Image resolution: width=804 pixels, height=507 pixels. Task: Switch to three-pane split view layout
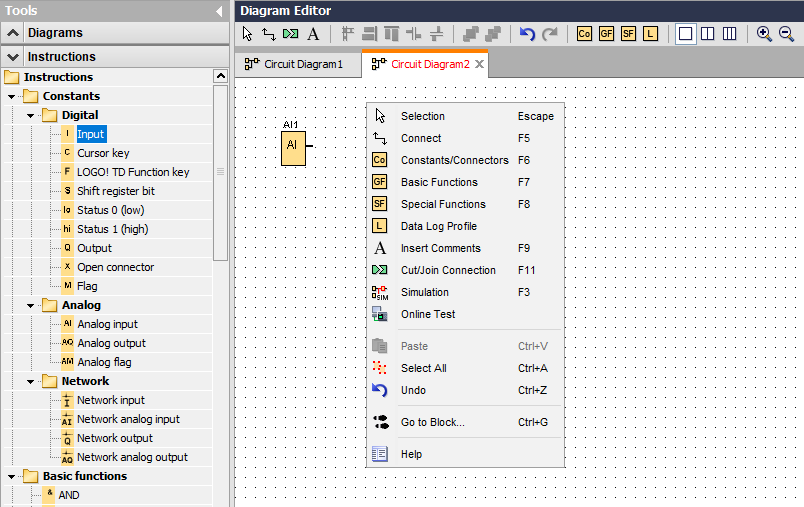pos(730,34)
